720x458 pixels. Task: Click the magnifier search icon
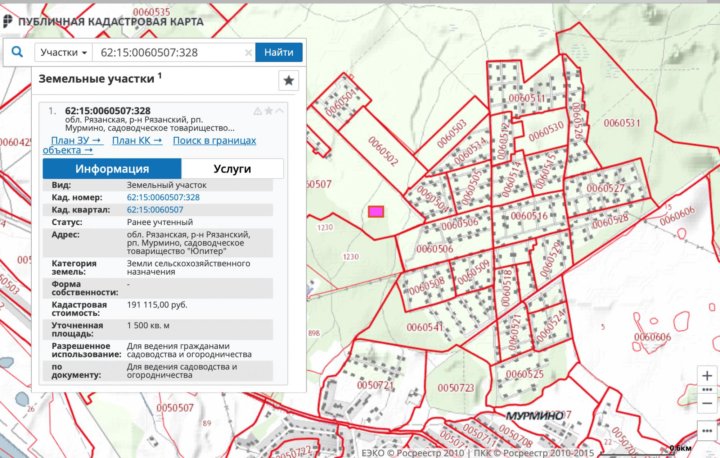coord(17,52)
